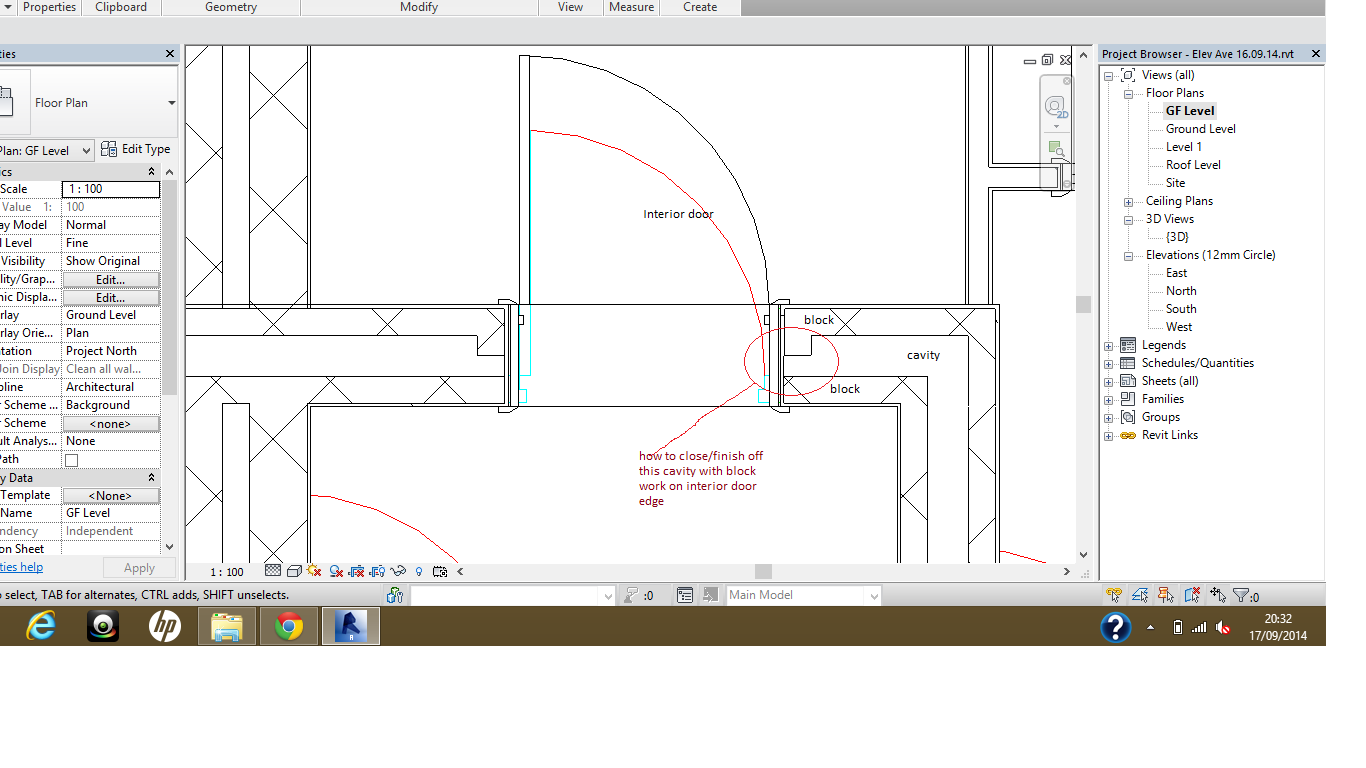Open the Modify ribbon panel label
The image size is (1366, 768).
(418, 7)
